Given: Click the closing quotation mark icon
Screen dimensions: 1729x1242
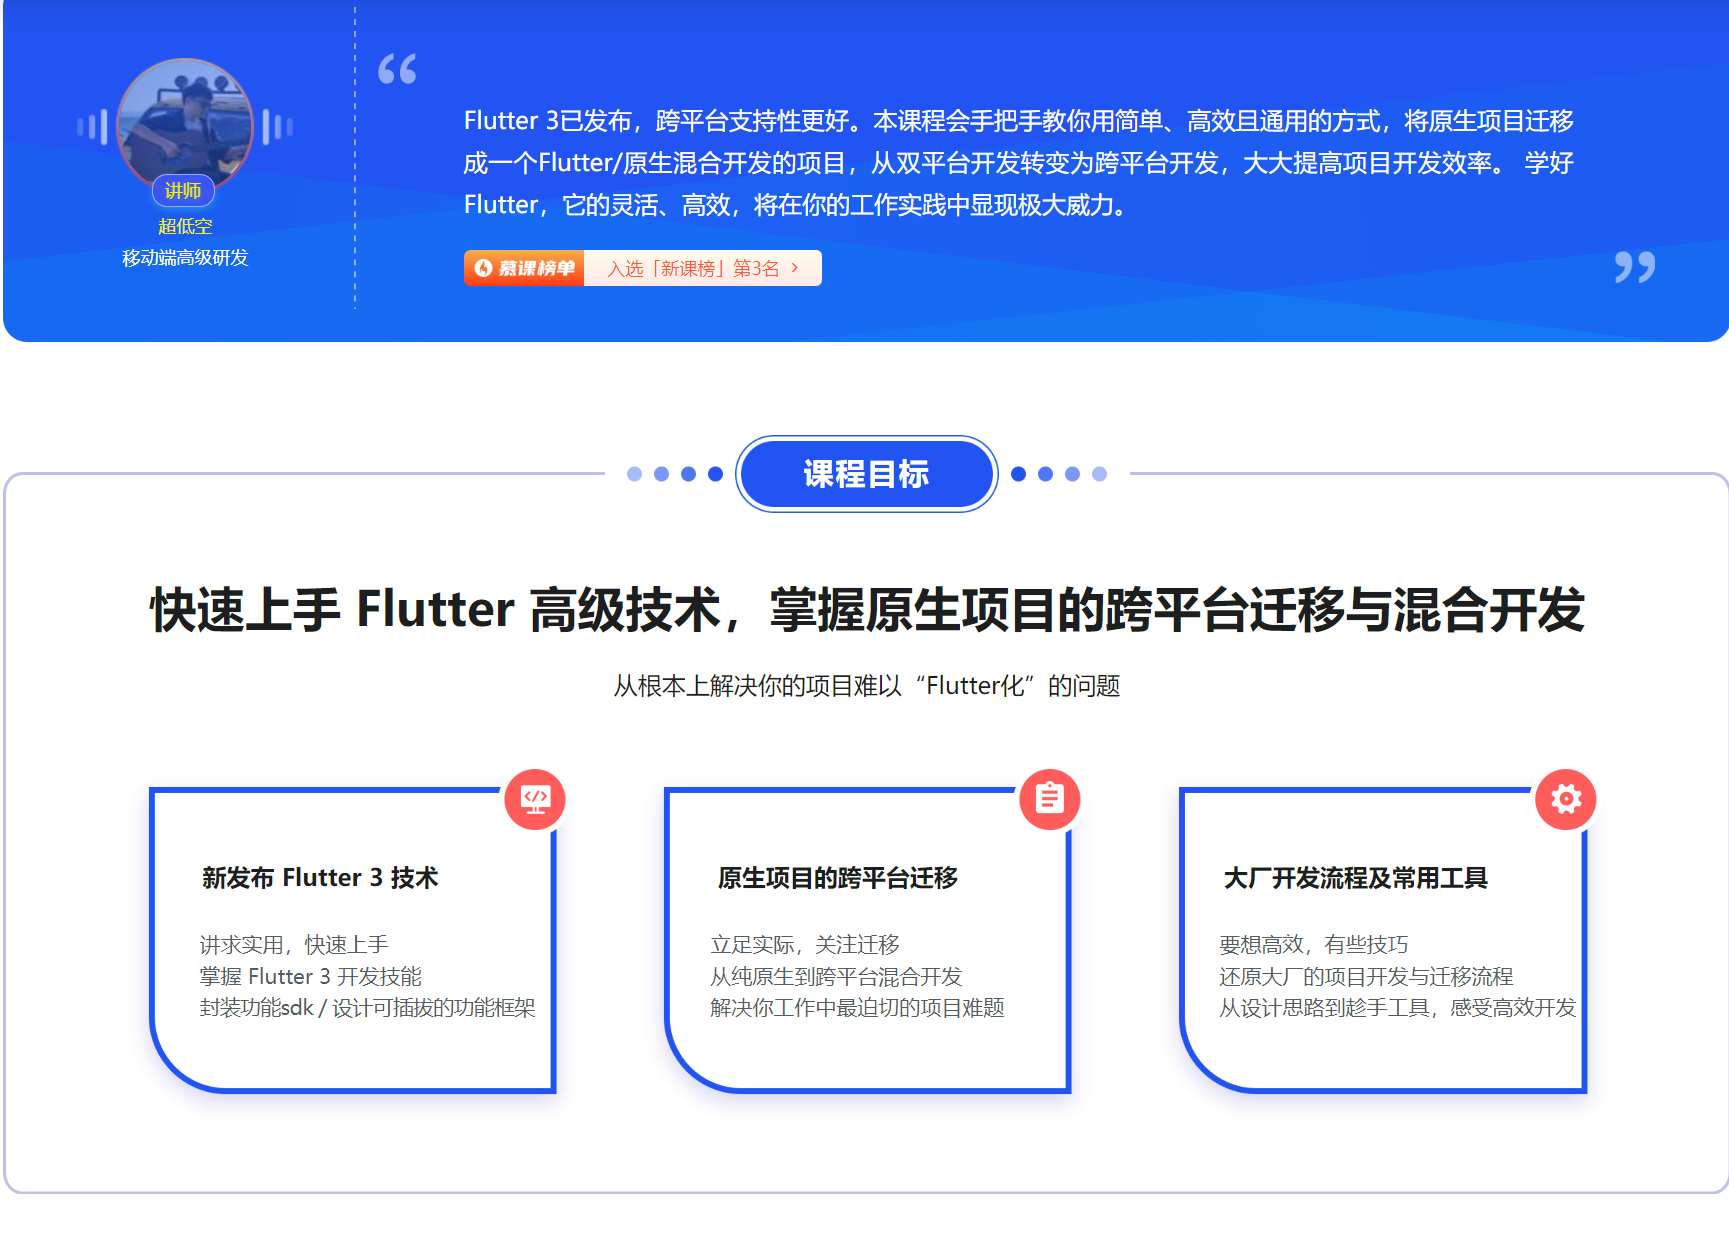Looking at the screenshot, I should 1635,267.
